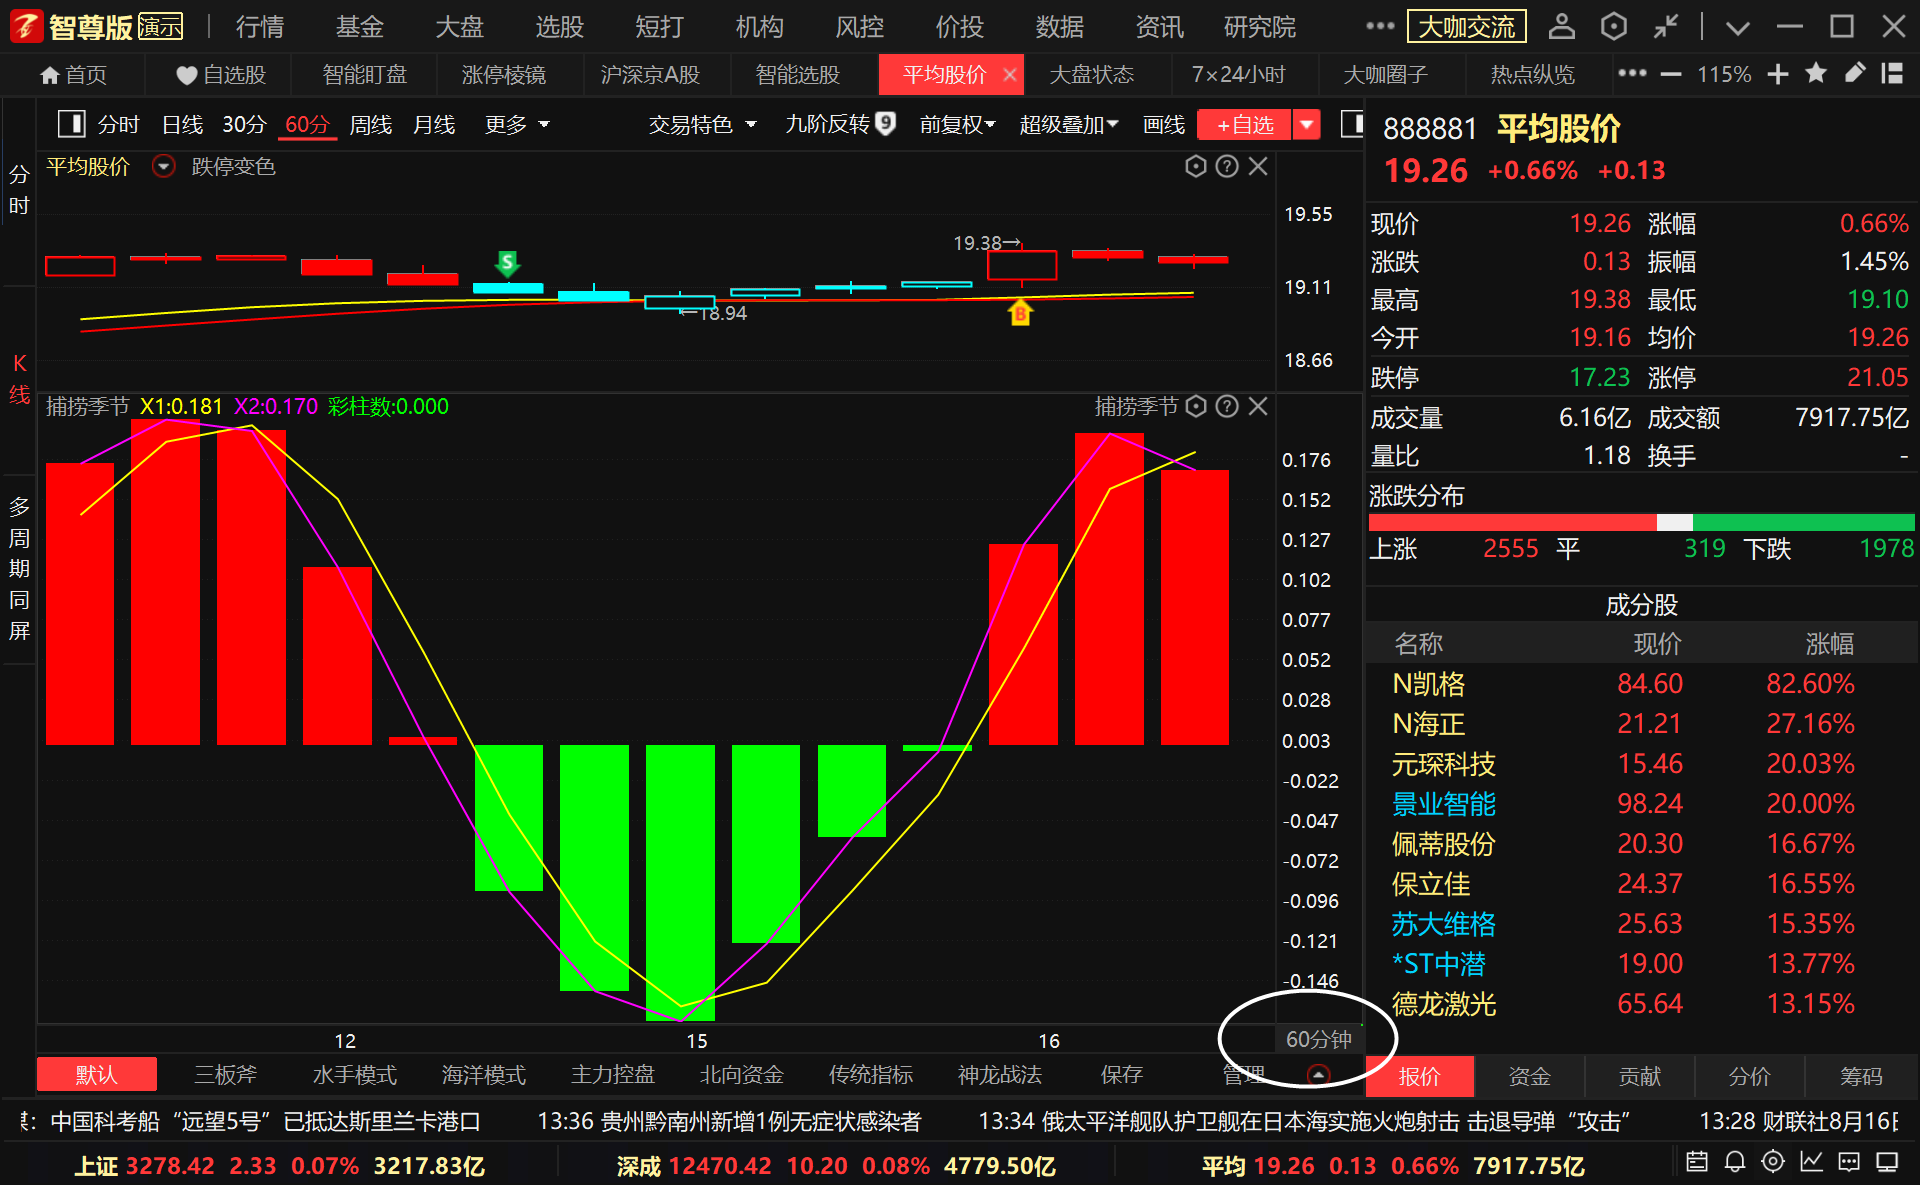Image resolution: width=1920 pixels, height=1185 pixels.
Task: Select the 资金 tab in right panel
Action: coord(1530,1076)
